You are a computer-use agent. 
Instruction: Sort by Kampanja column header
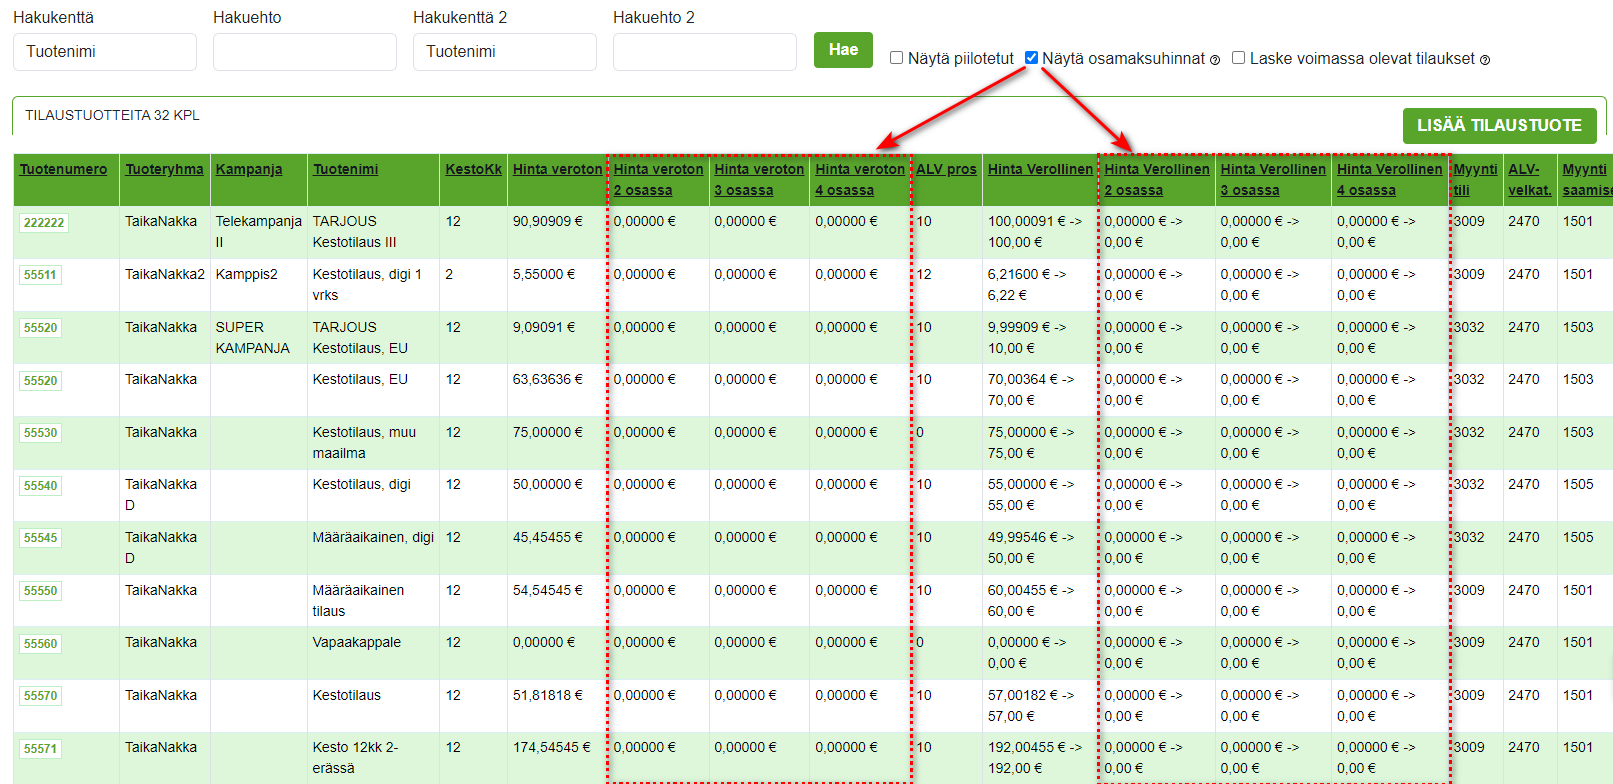click(249, 169)
